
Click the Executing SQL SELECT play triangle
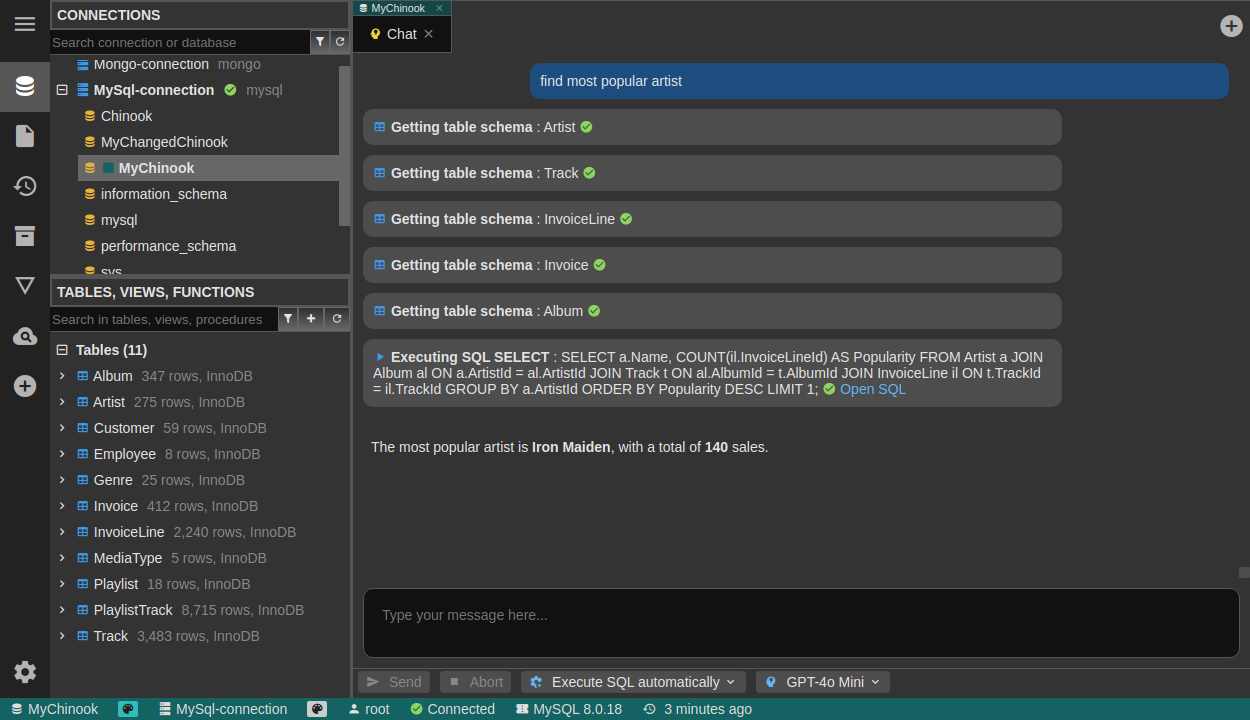tap(380, 357)
